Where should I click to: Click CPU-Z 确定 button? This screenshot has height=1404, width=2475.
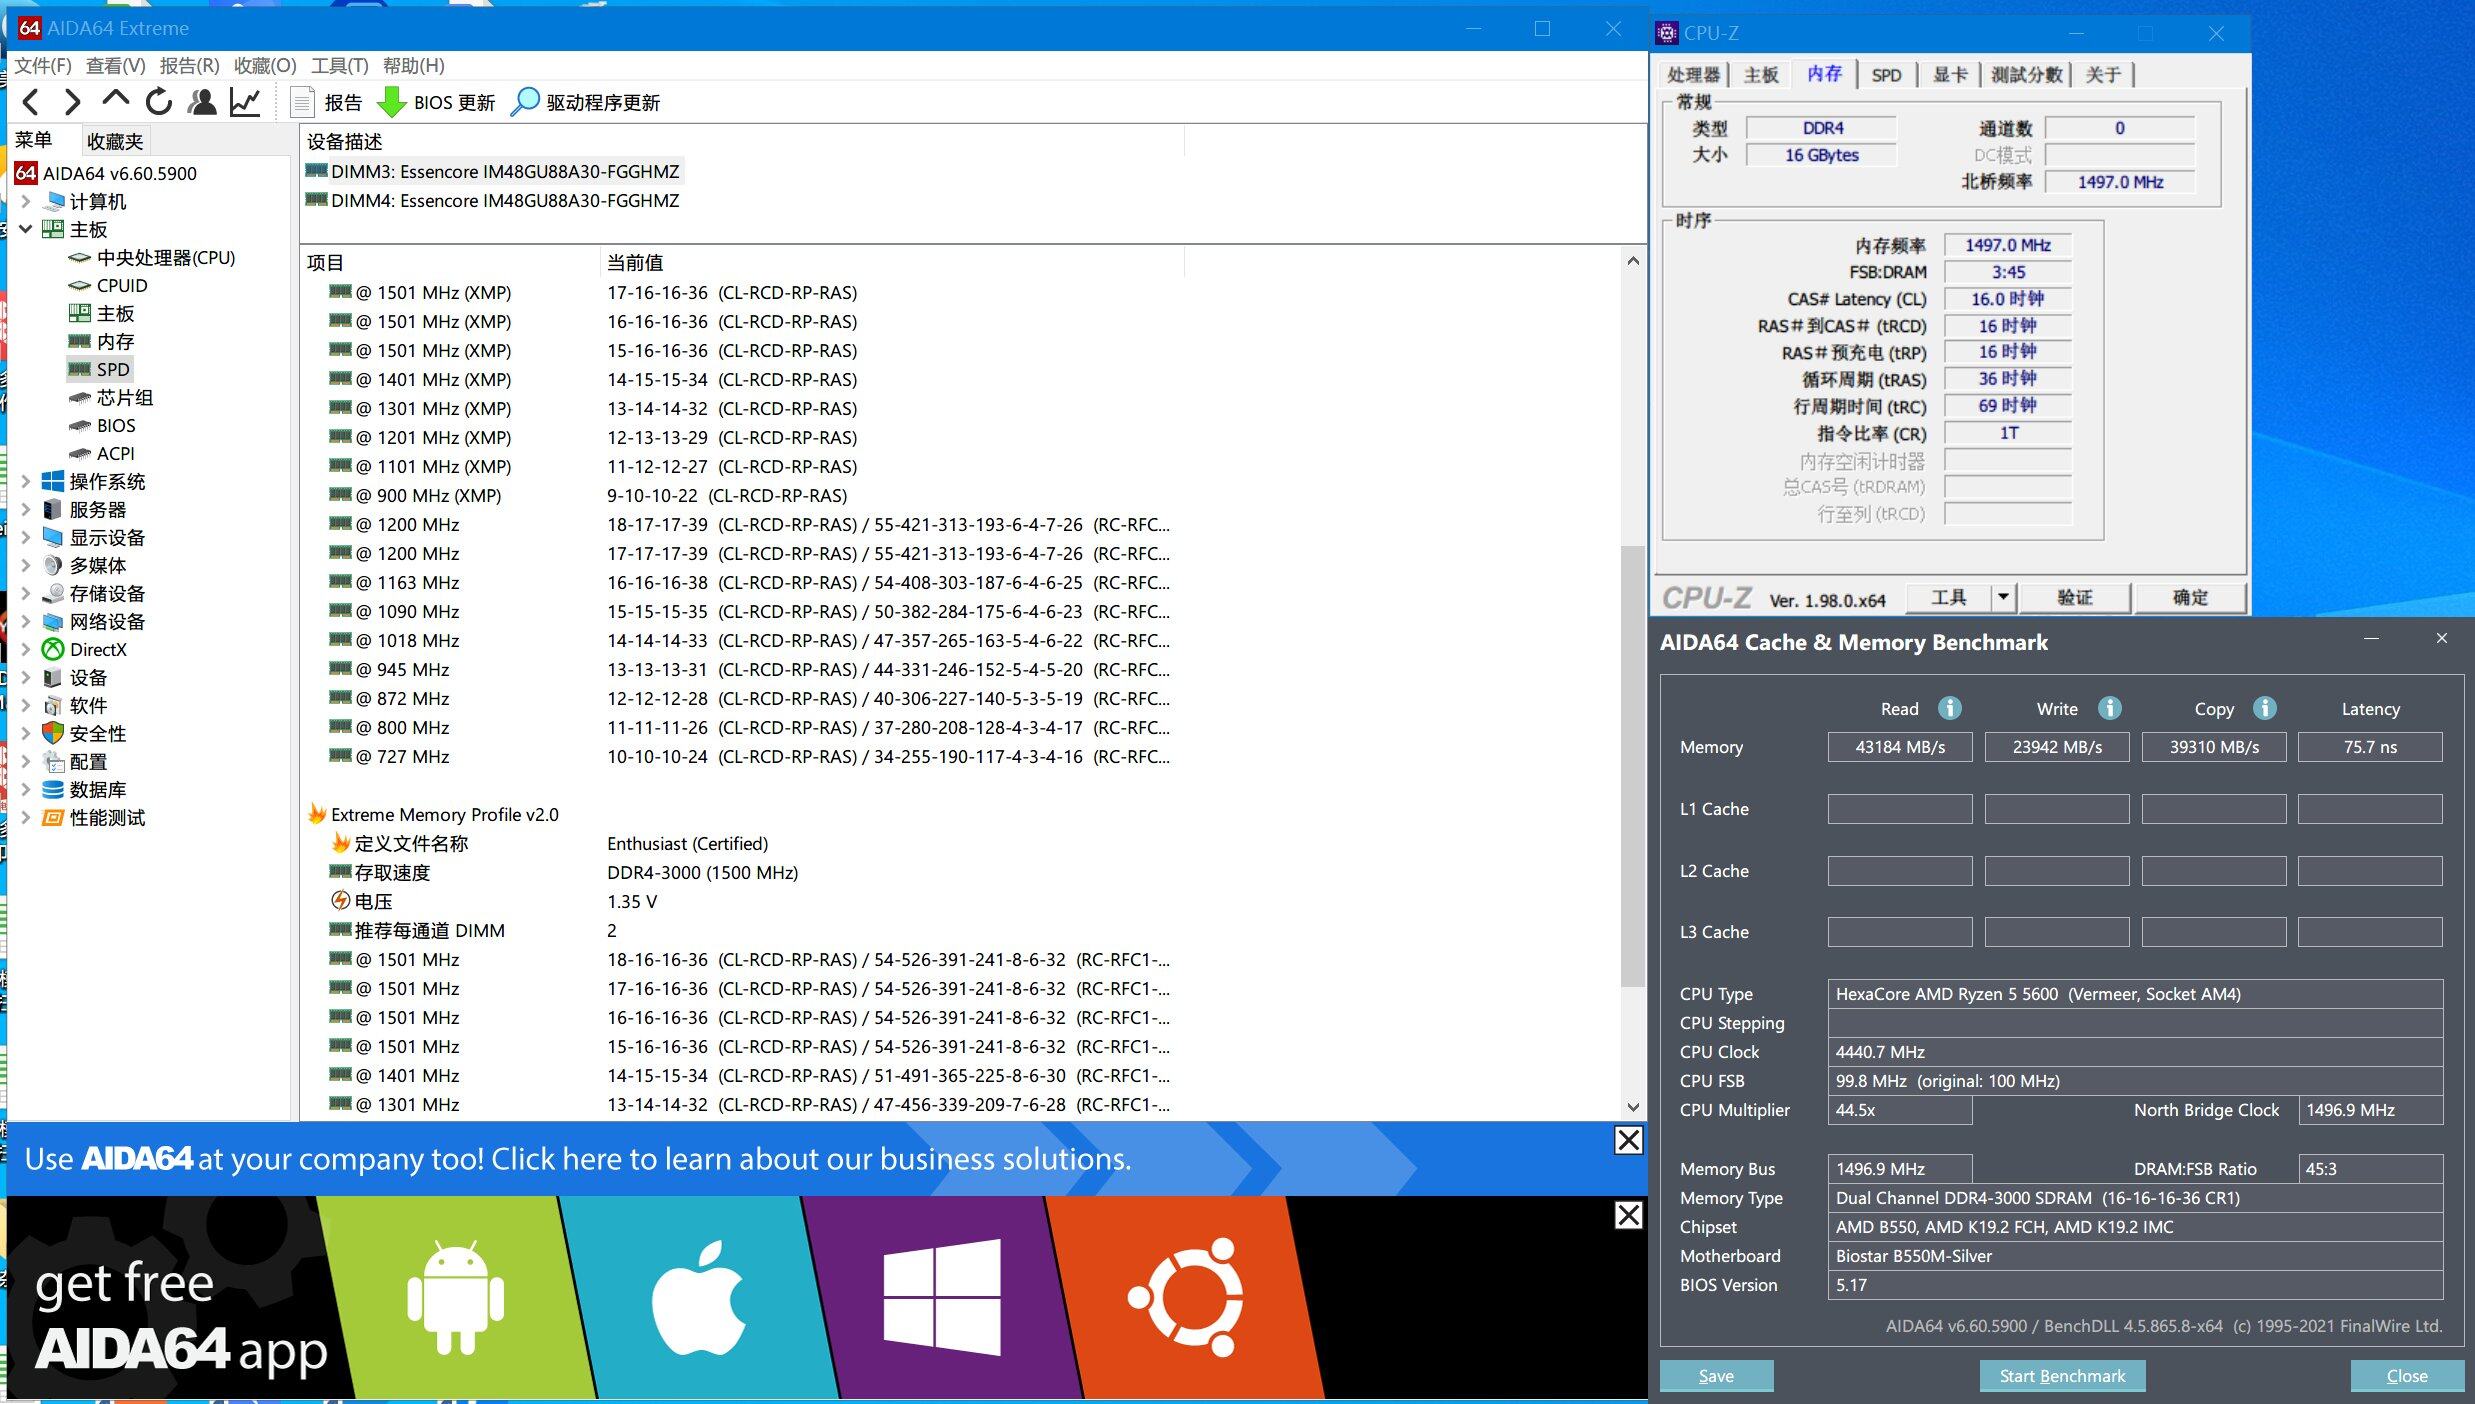point(2190,597)
